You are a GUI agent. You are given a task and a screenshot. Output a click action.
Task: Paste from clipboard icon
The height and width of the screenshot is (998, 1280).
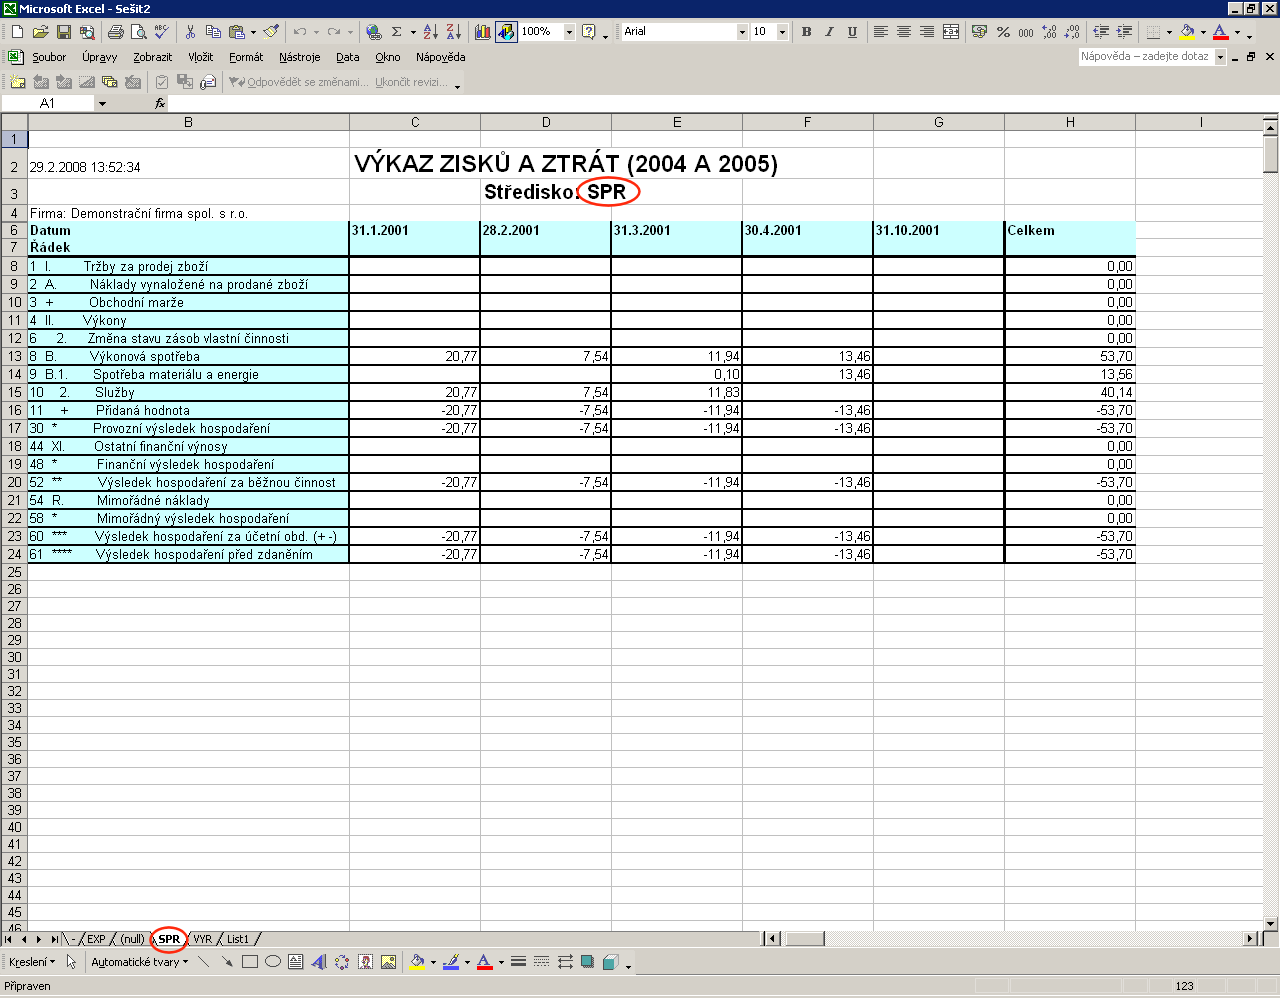point(236,32)
